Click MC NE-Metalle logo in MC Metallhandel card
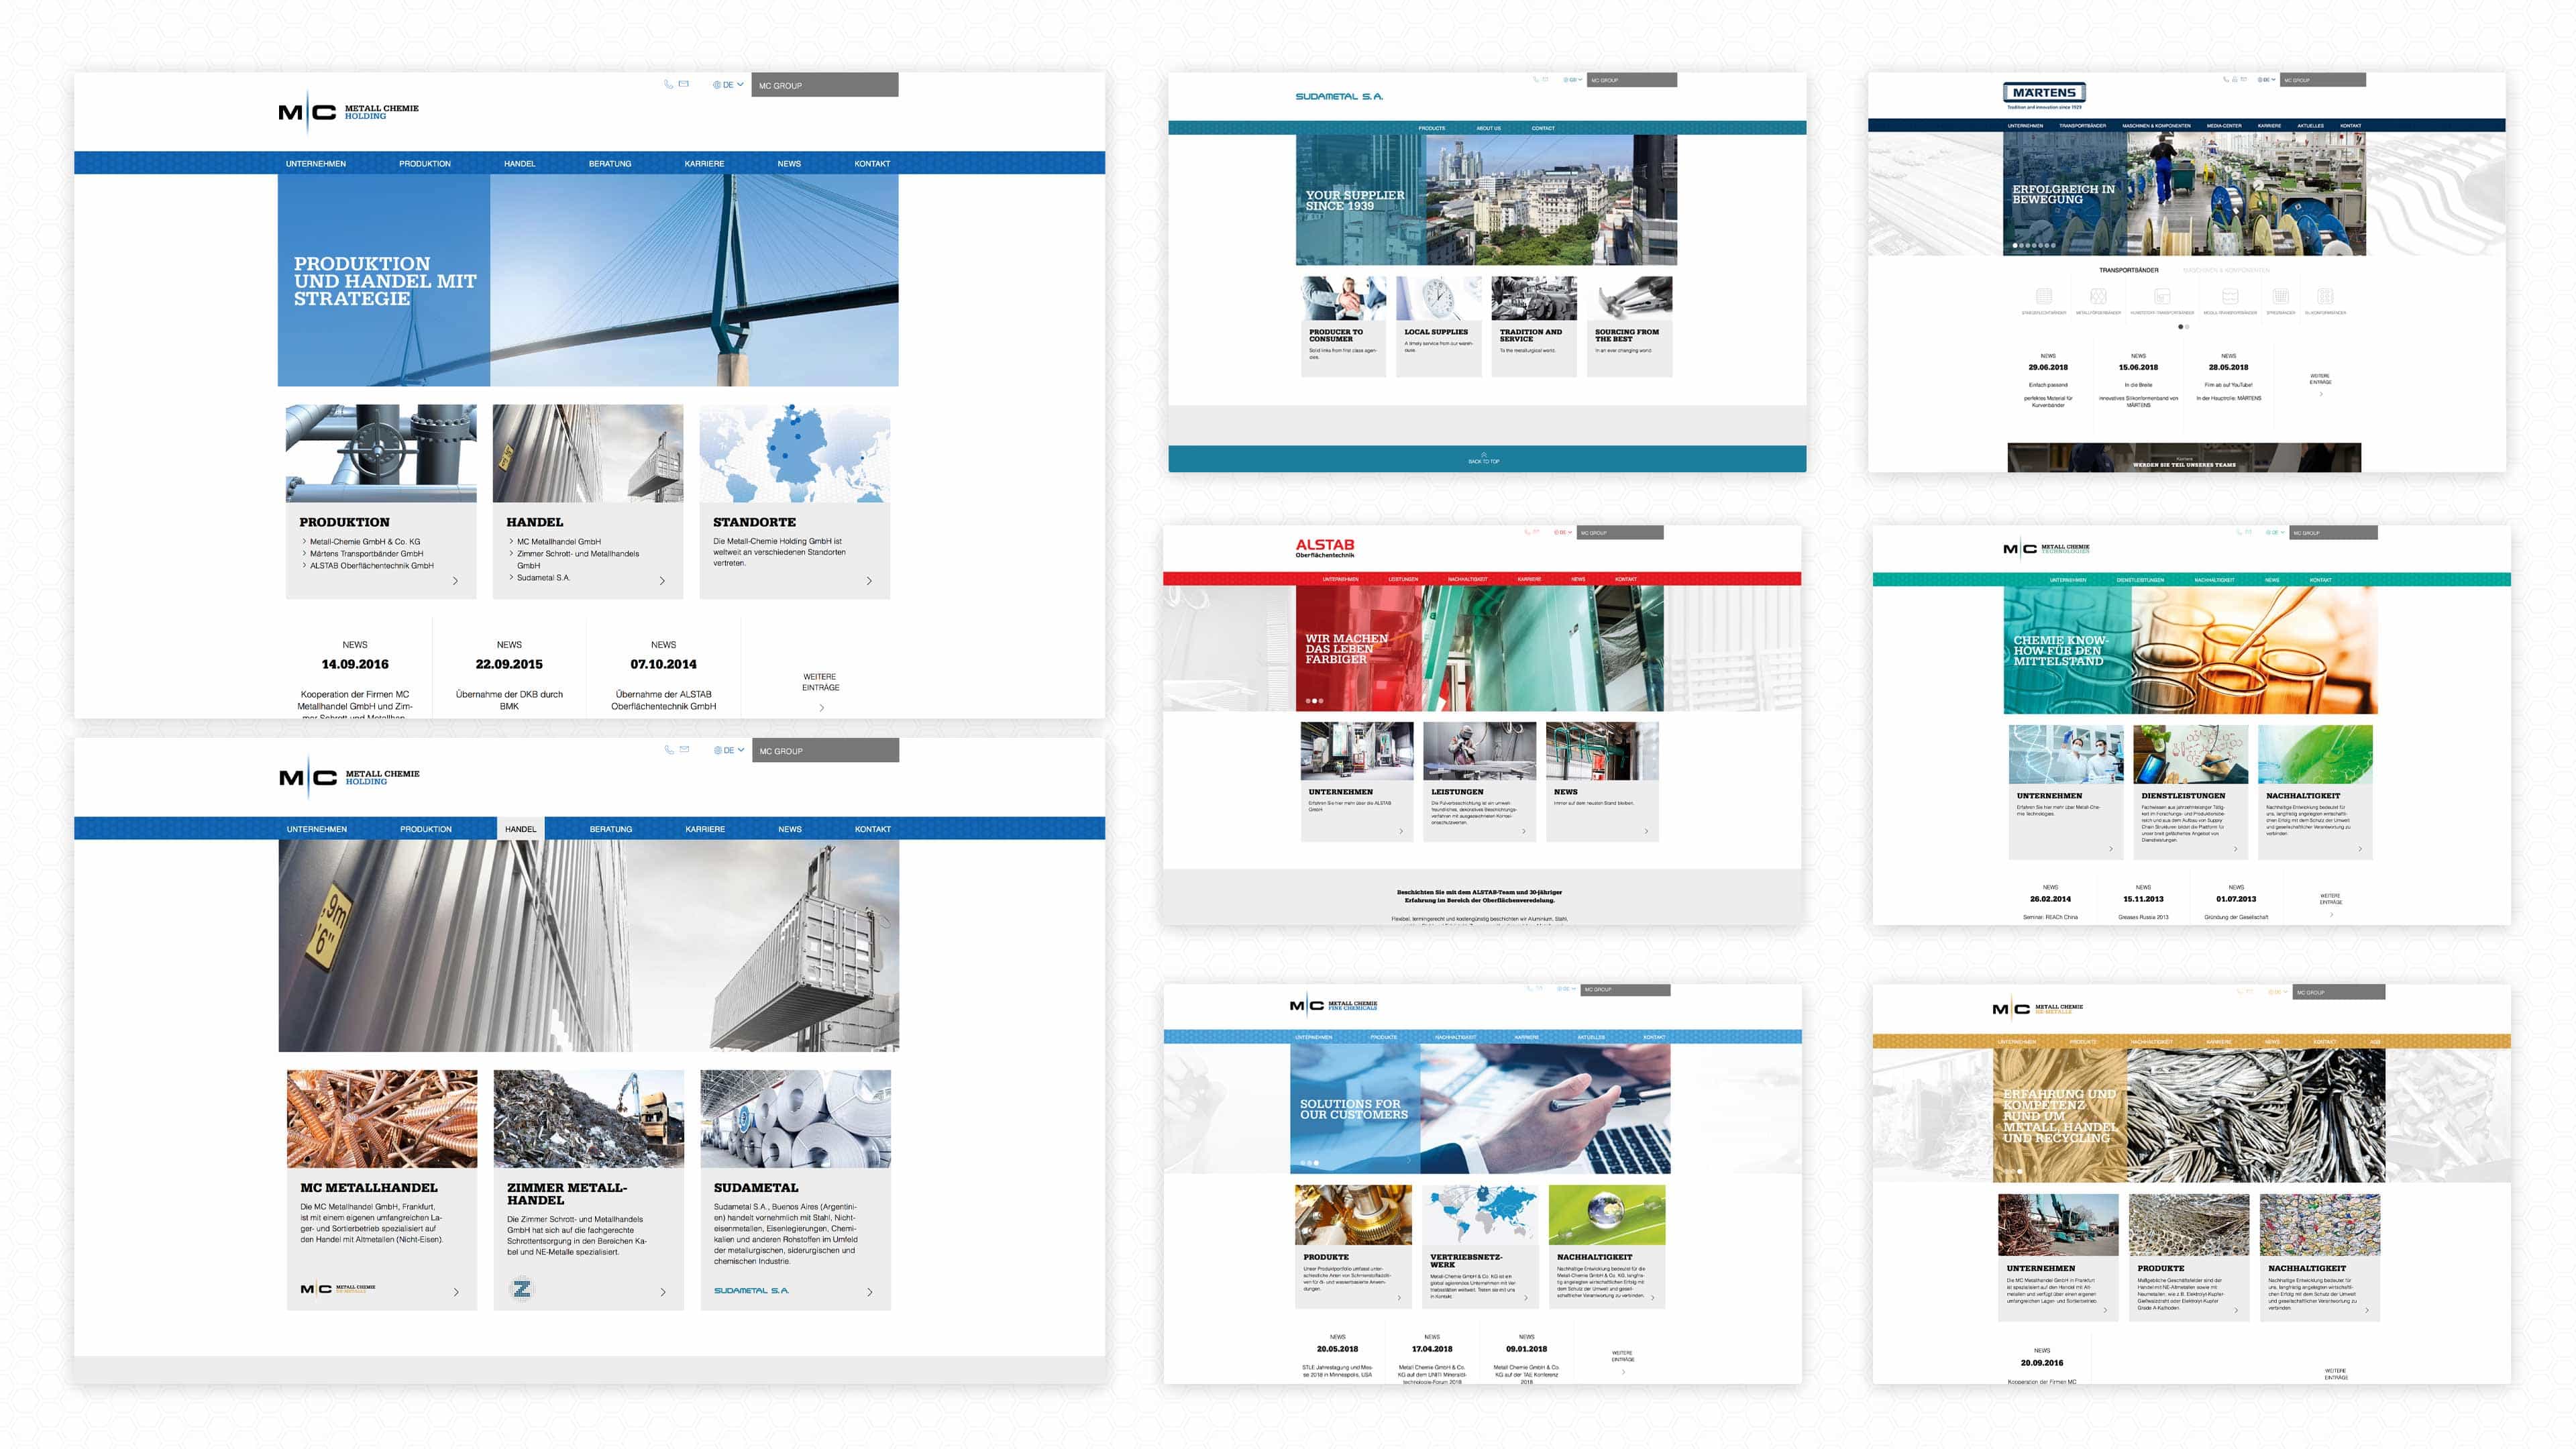The image size is (2576, 1449). coord(338,1289)
